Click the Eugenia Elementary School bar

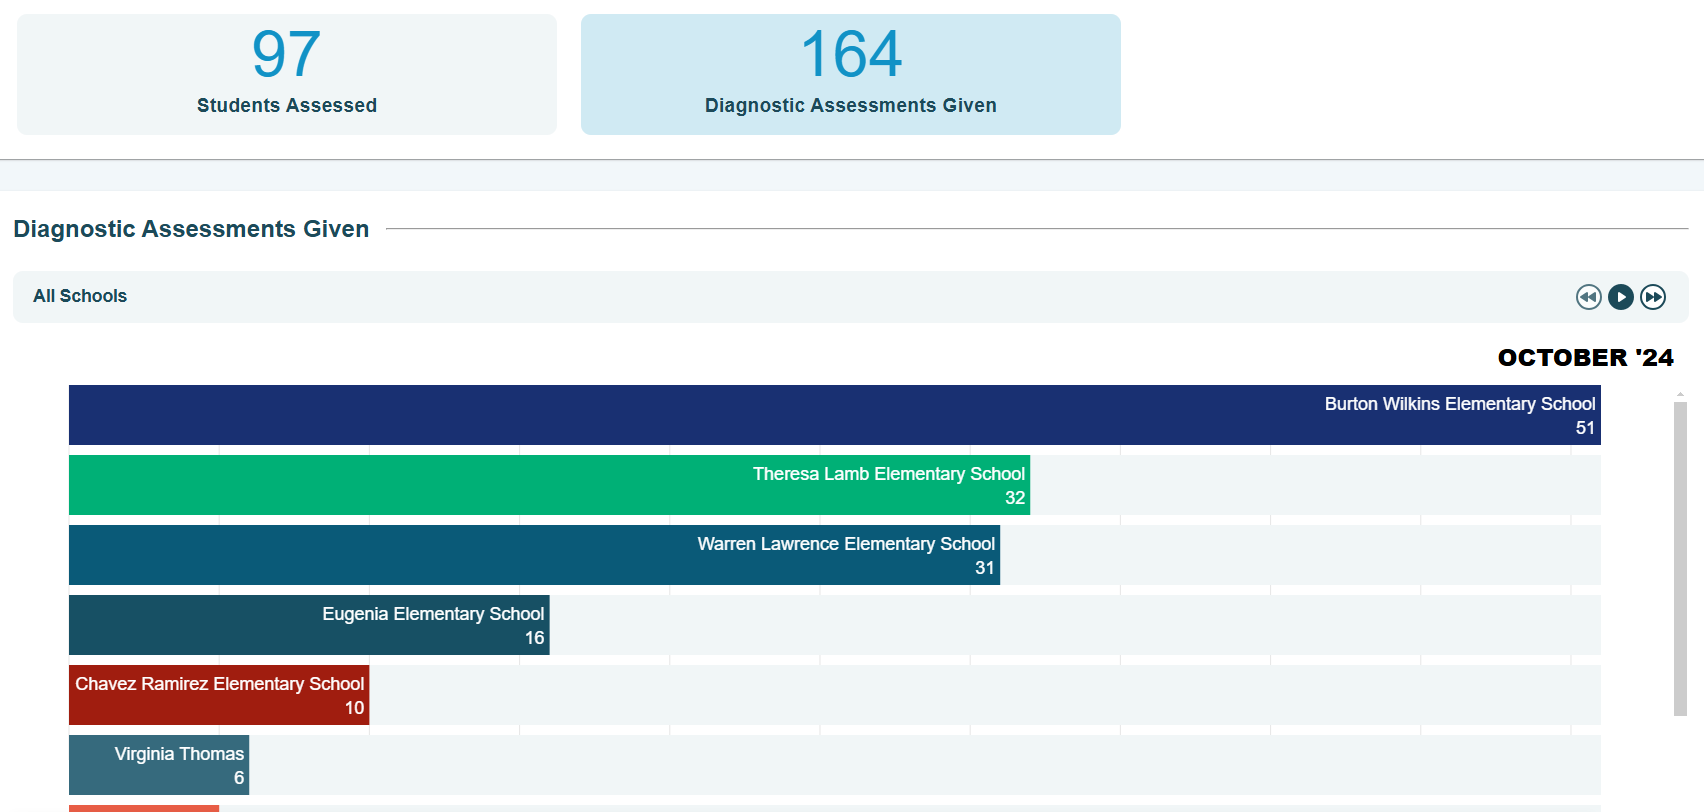point(309,625)
